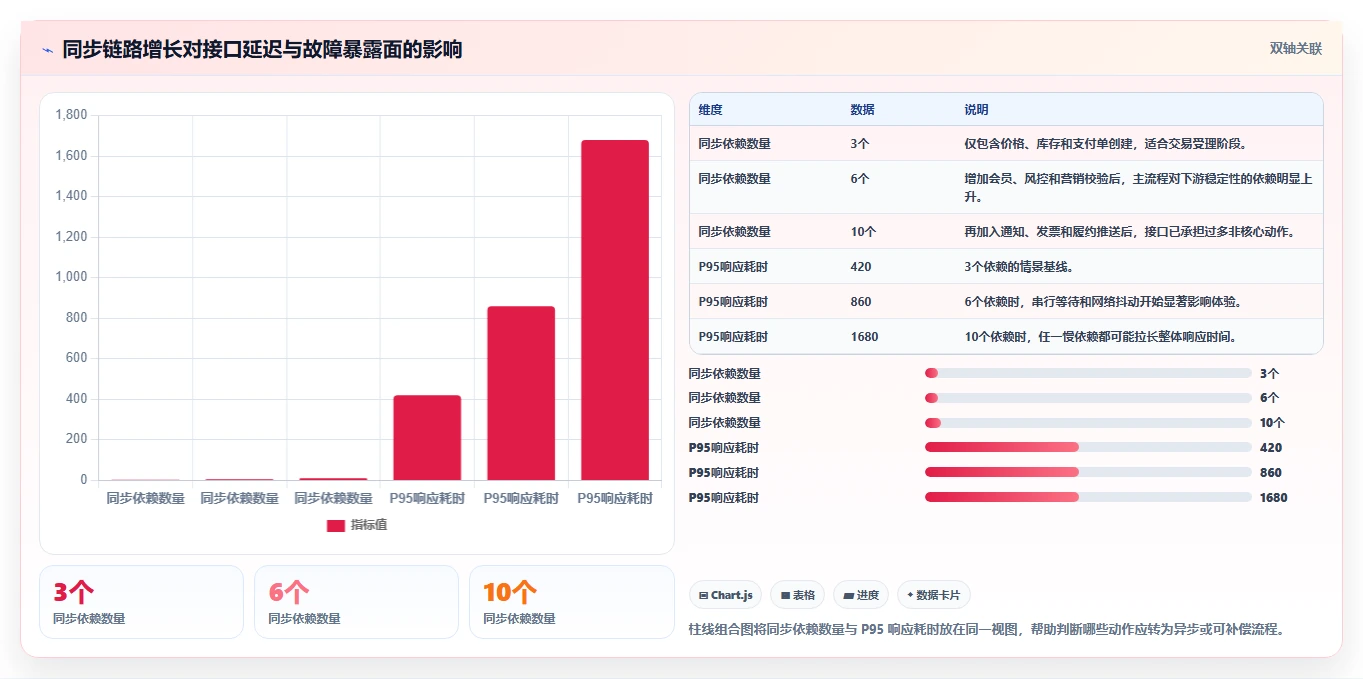Click the 1,800 y-axis tick label
The height and width of the screenshot is (679, 1363).
pyautogui.click(x=71, y=115)
